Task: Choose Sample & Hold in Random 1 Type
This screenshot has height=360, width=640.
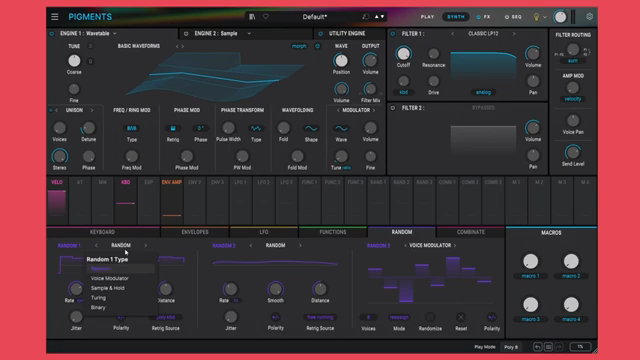Action: [x=107, y=288]
